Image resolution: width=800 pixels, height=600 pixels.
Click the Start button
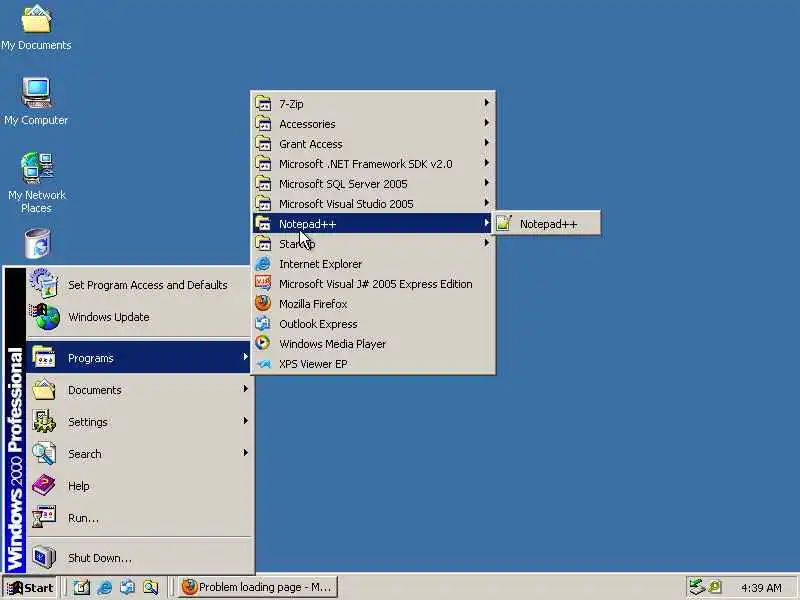pyautogui.click(x=30, y=588)
